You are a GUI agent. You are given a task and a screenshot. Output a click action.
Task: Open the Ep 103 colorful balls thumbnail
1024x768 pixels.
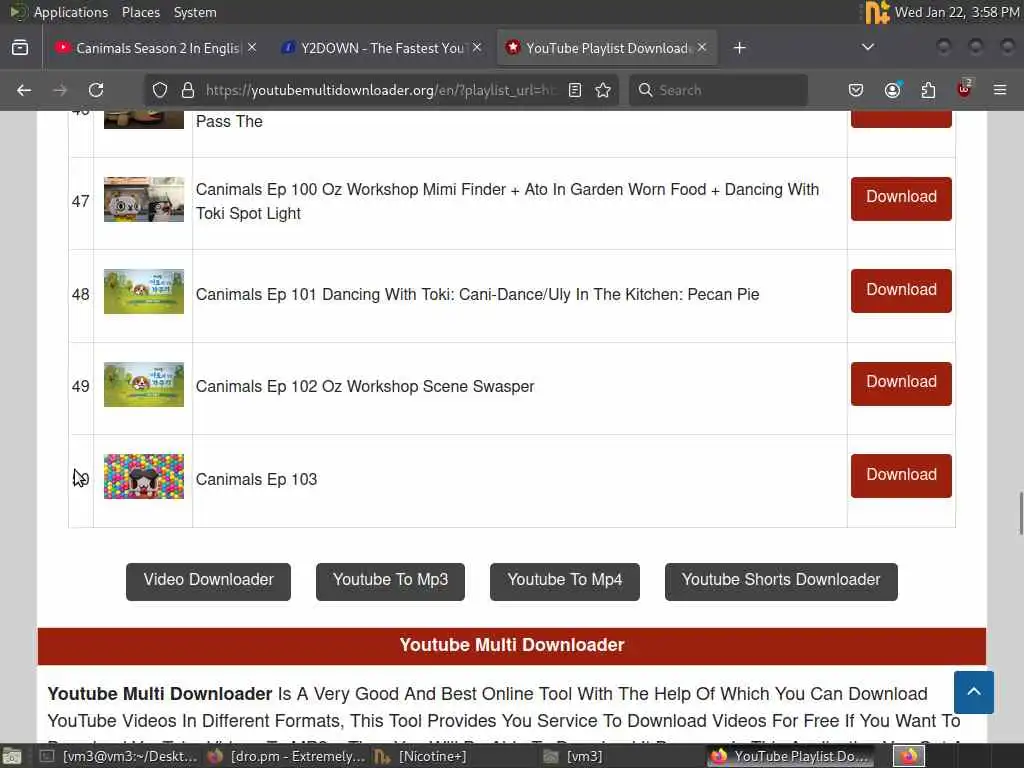(x=144, y=476)
